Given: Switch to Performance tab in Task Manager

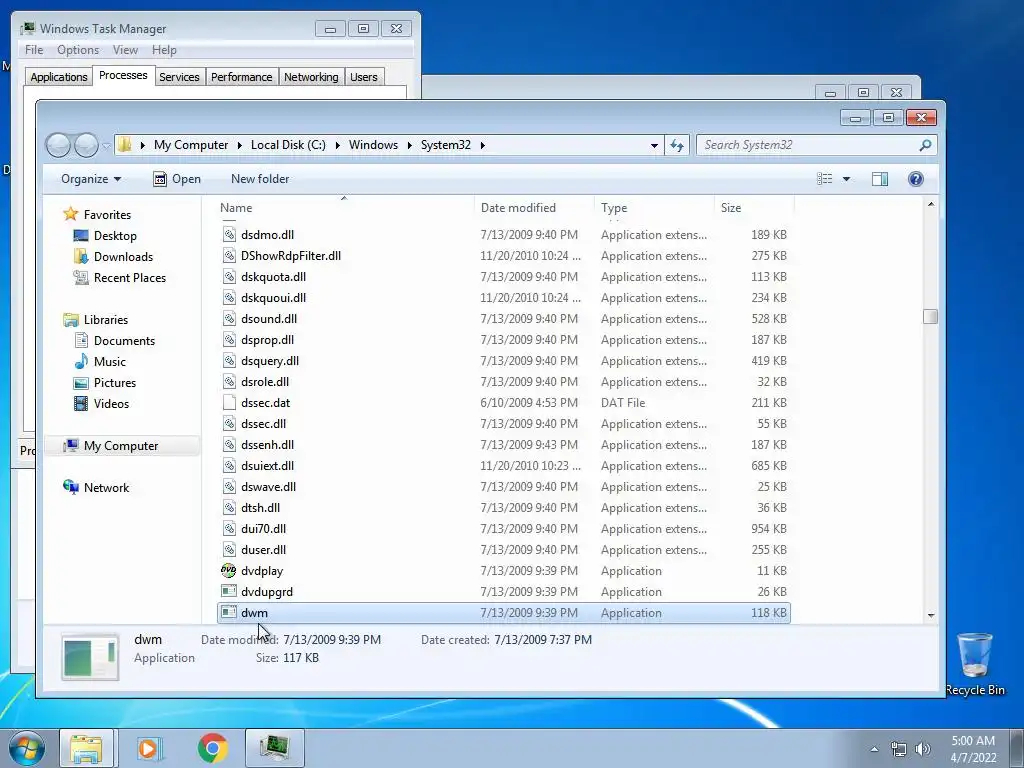Looking at the screenshot, I should point(242,77).
